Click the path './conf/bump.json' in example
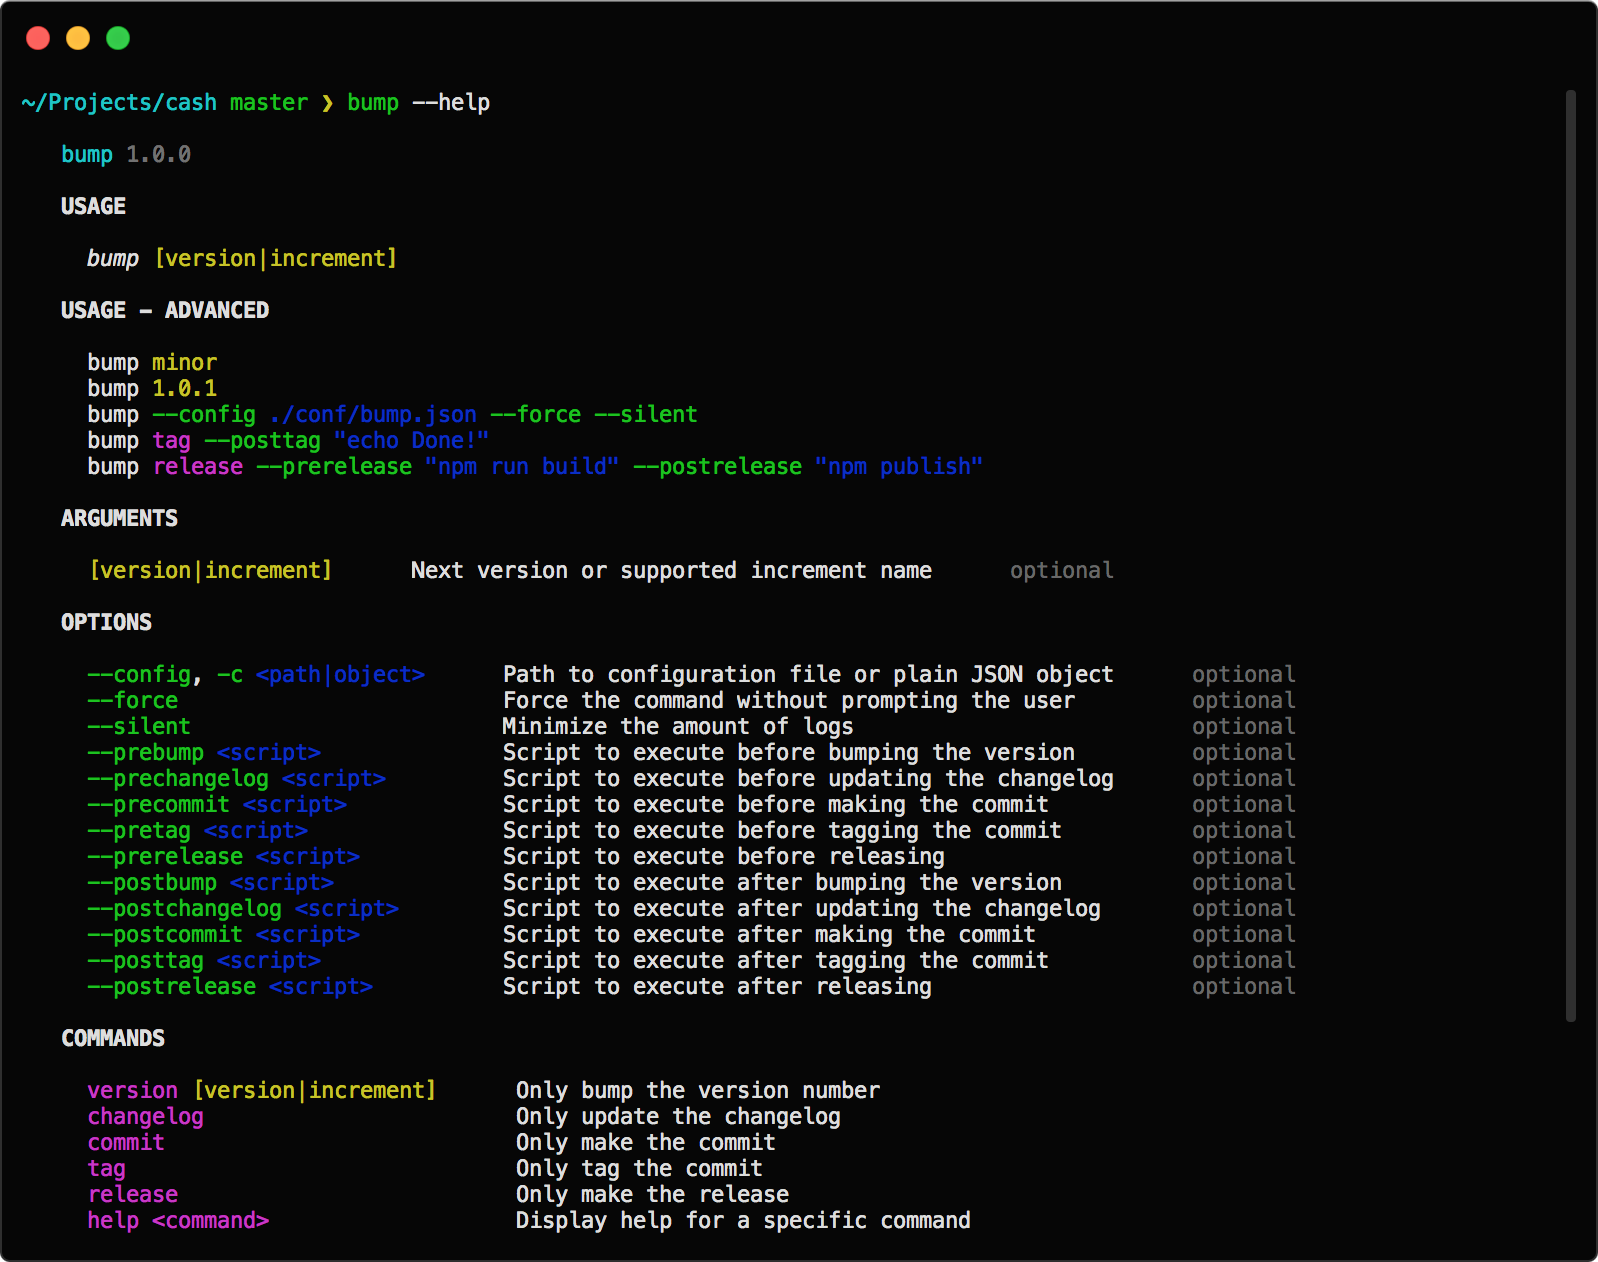1598x1262 pixels. pos(373,414)
